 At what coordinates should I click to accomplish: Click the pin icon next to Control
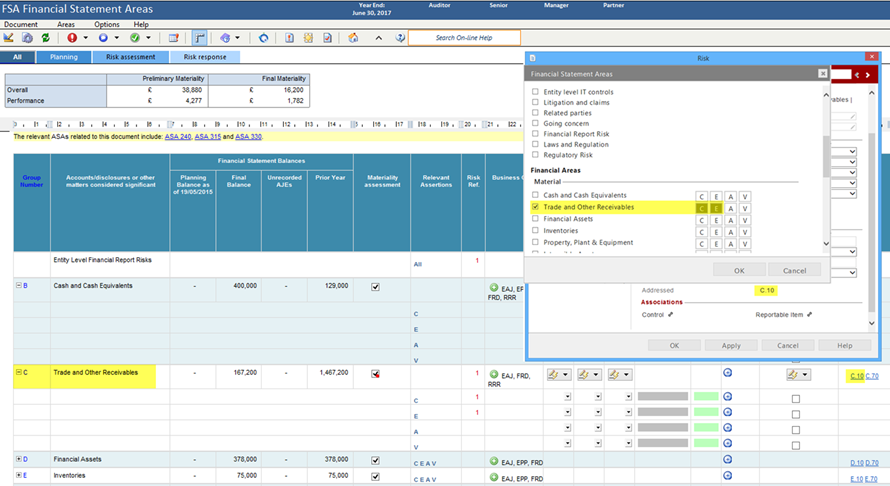pos(670,315)
